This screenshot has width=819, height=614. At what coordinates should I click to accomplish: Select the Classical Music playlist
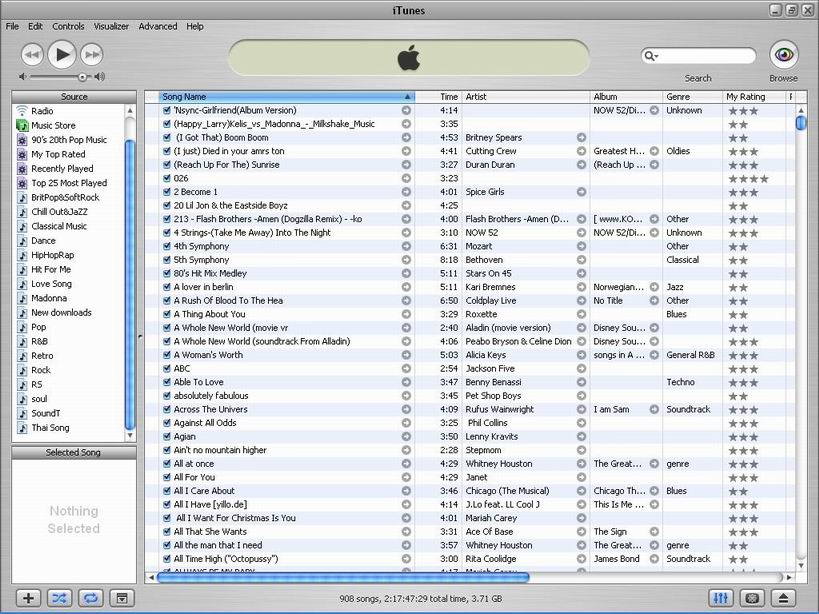59,226
